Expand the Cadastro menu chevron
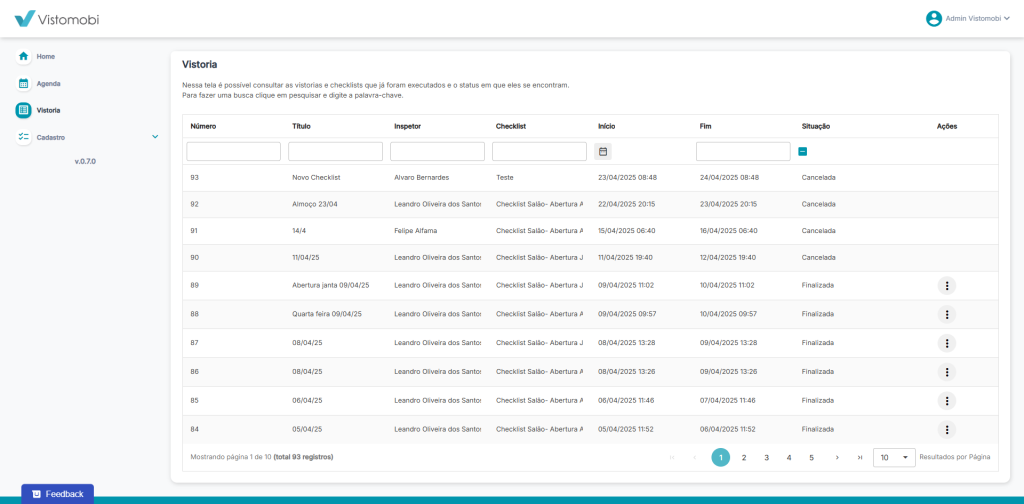The image size is (1024, 504). (x=155, y=137)
